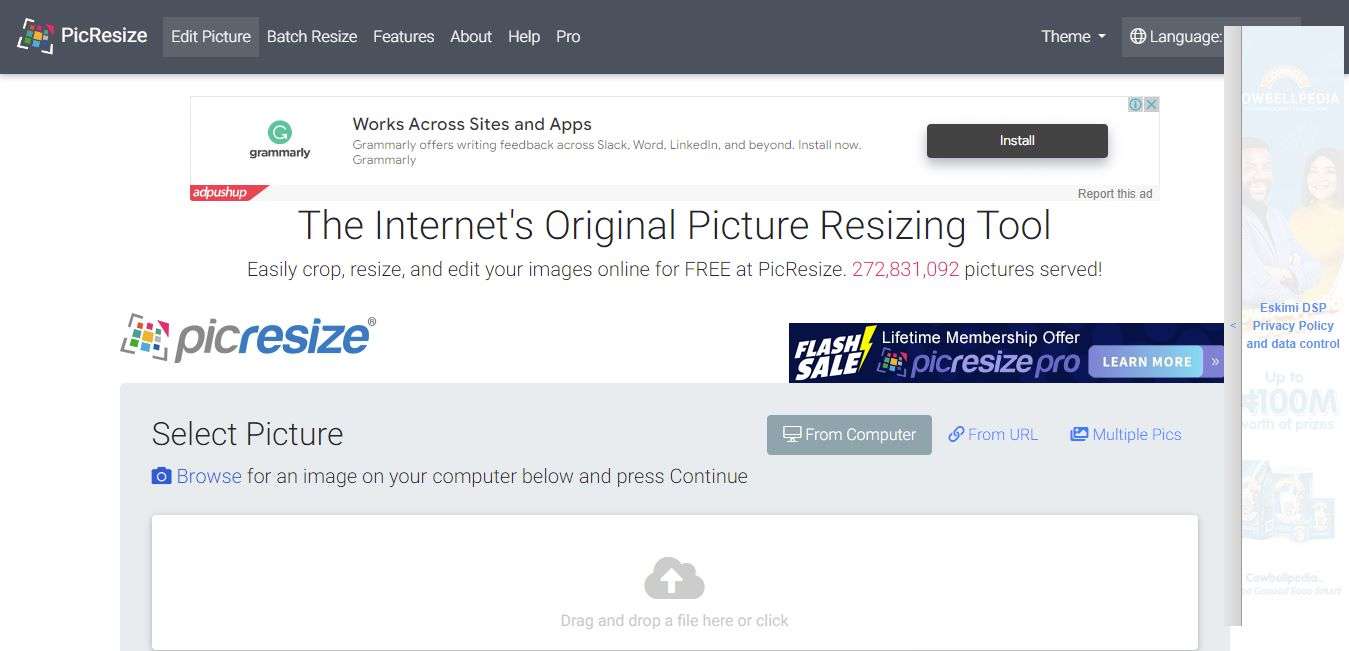Switch to the Edit Picture tab
1349x651 pixels.
pyautogui.click(x=210, y=36)
